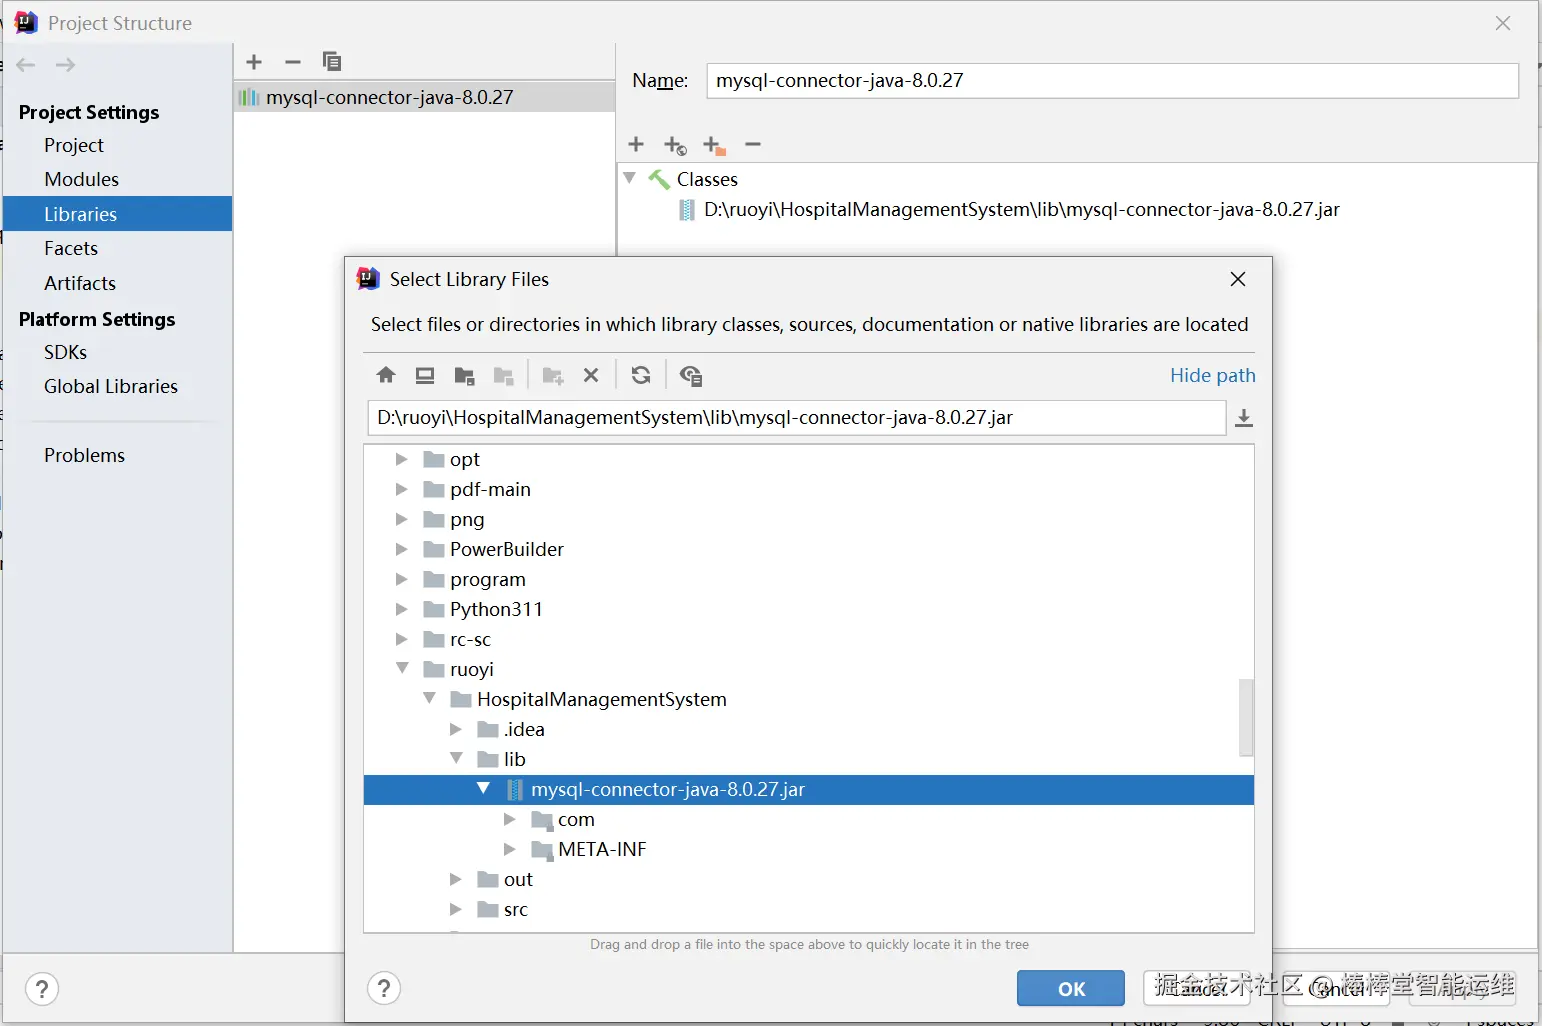The height and width of the screenshot is (1026, 1542).
Task: Select mysql-connector-java-8.0.27.jar in file tree
Action: pos(809,789)
